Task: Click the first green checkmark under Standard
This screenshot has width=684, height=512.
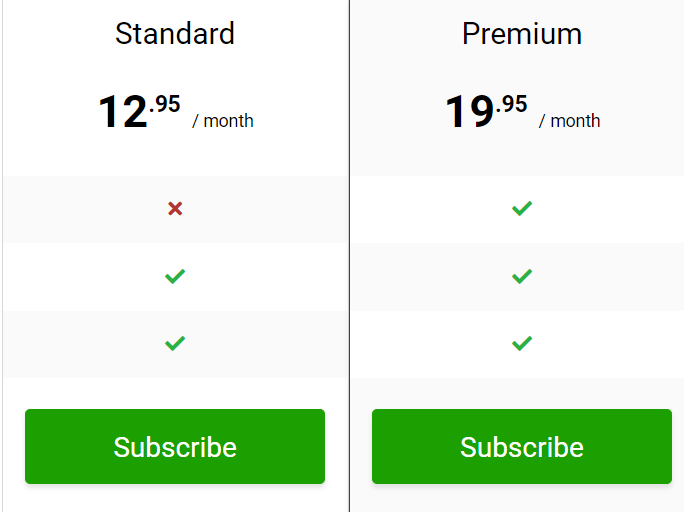Action: tap(175, 276)
